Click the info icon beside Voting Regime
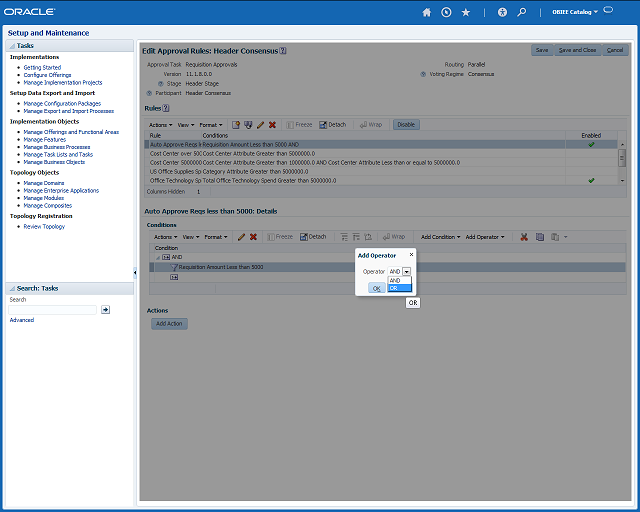 click(423, 74)
